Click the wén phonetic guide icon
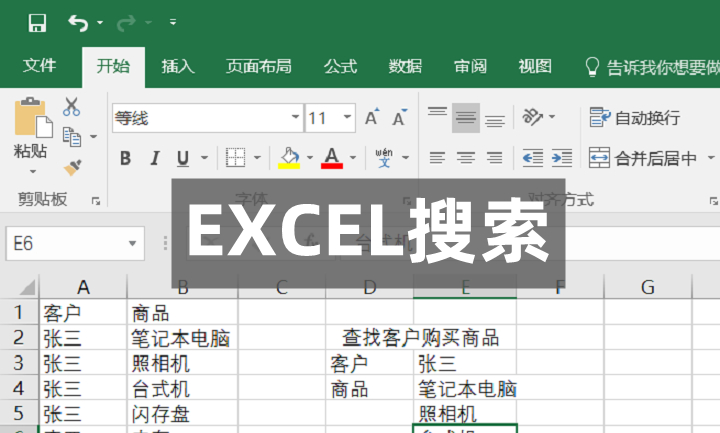The image size is (720, 433). click(384, 157)
